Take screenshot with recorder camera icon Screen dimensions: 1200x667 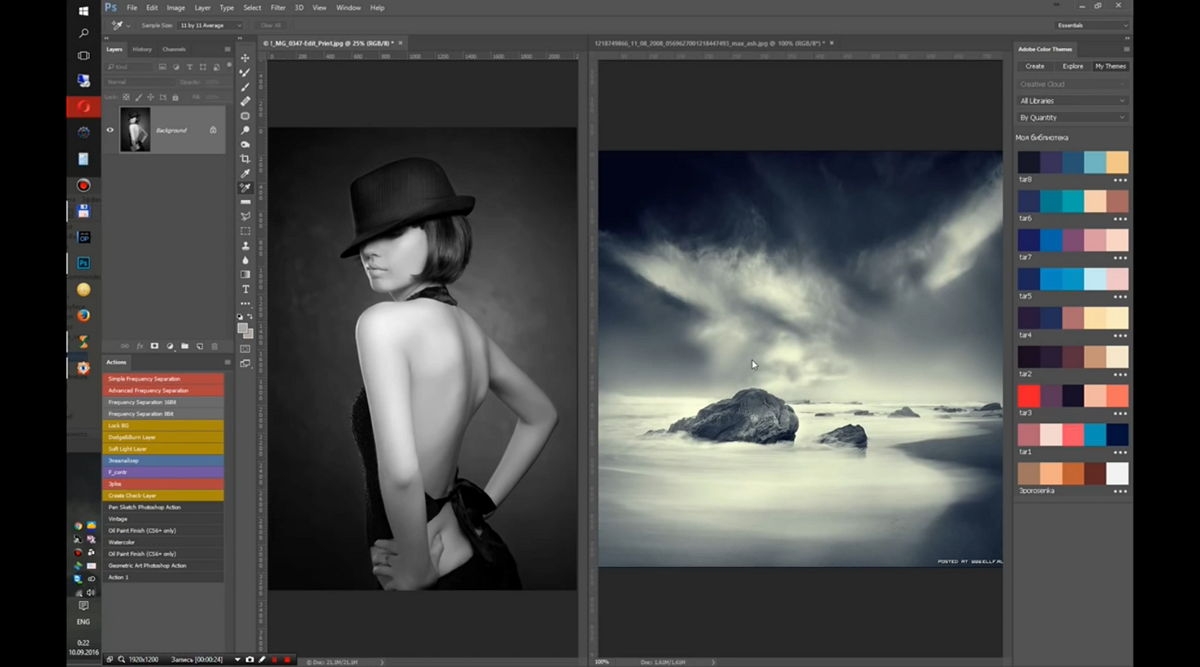250,660
